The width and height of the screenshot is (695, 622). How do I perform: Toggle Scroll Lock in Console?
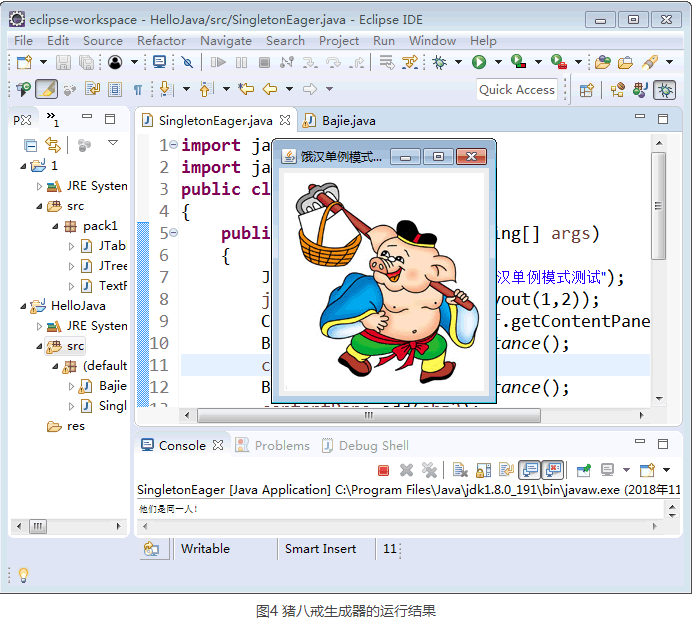point(483,470)
